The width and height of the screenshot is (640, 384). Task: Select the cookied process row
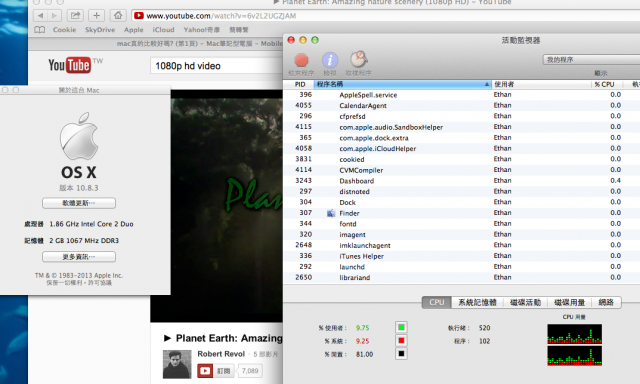coord(461,159)
